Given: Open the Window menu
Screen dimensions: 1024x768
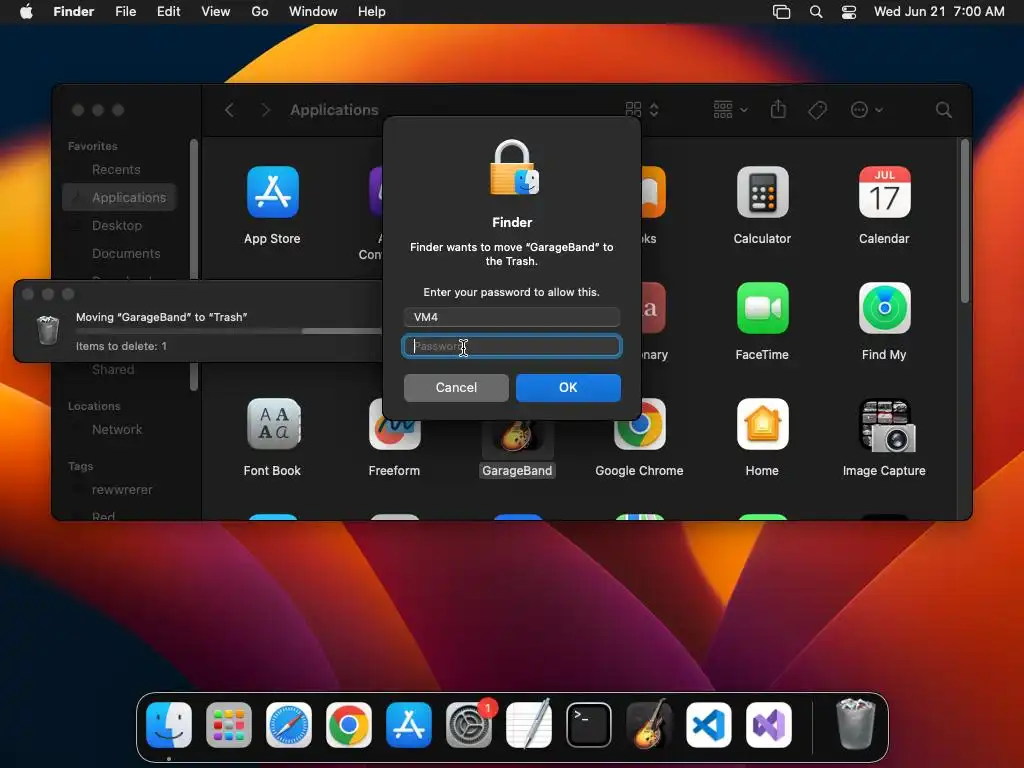Looking at the screenshot, I should [x=313, y=12].
